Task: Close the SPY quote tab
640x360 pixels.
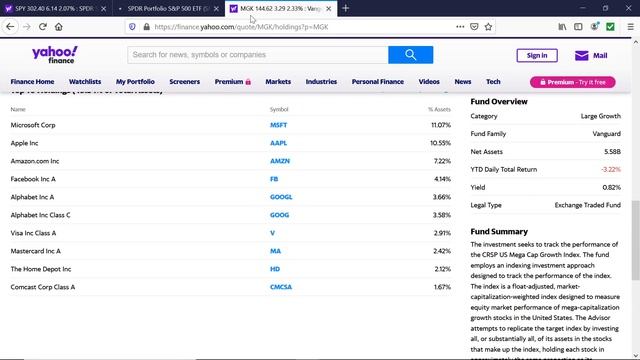Action: [103, 9]
